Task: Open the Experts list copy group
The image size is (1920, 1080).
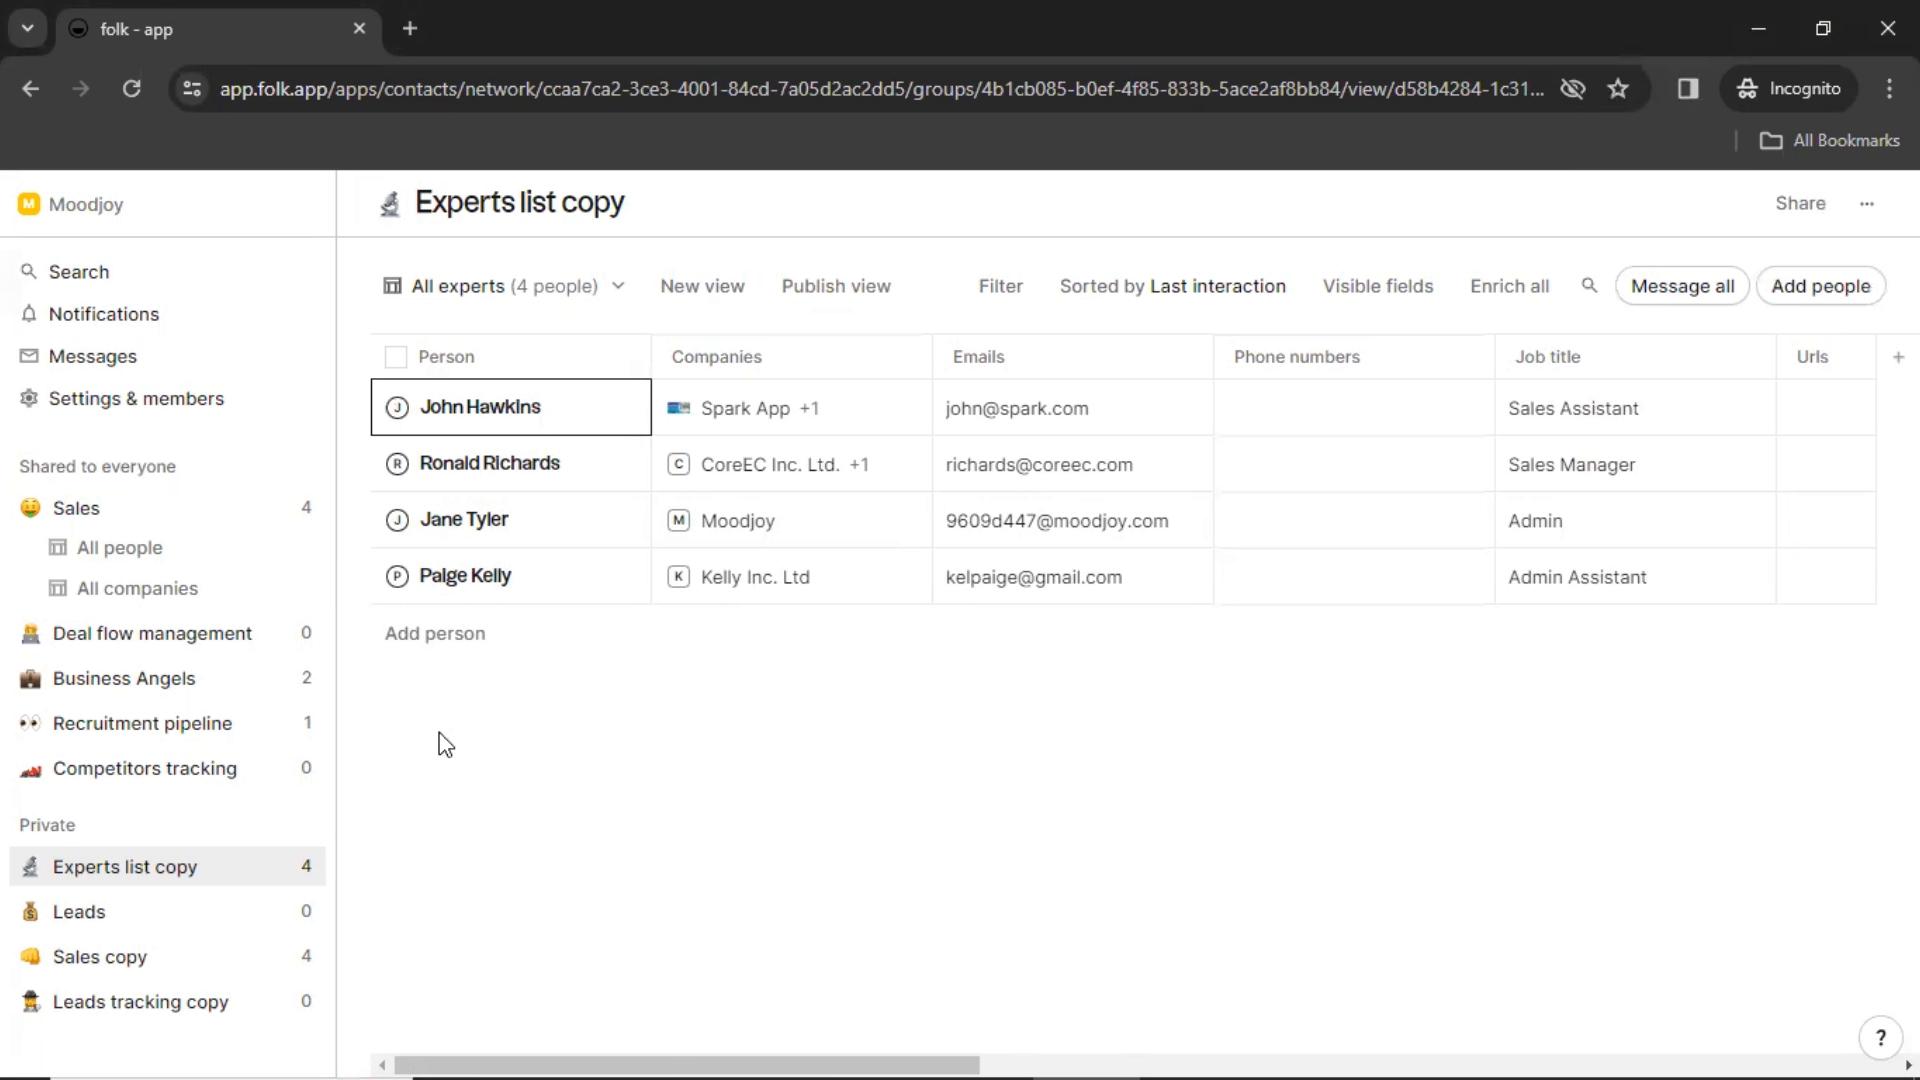Action: point(125,866)
